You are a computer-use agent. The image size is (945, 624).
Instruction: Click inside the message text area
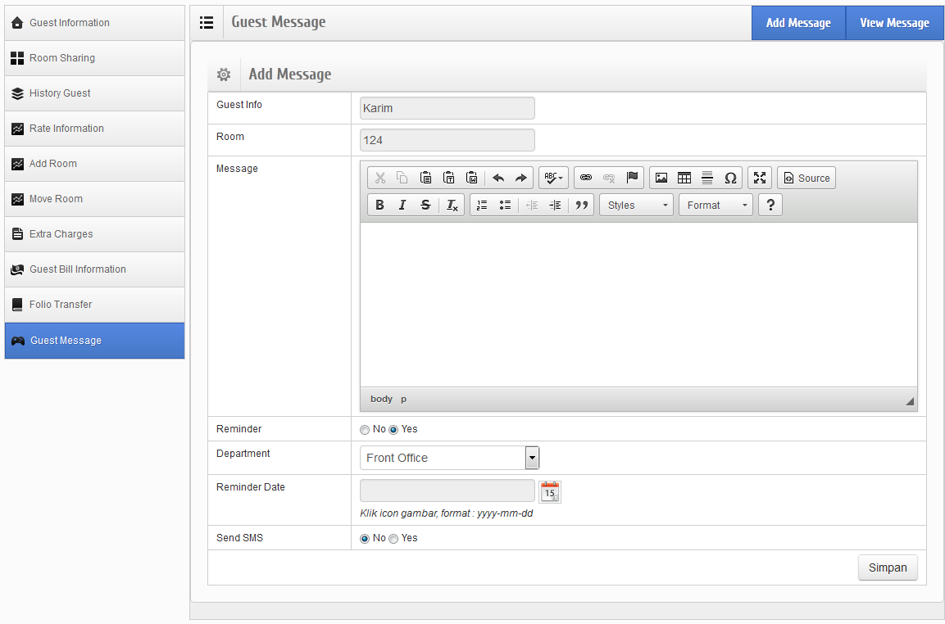tap(638, 304)
